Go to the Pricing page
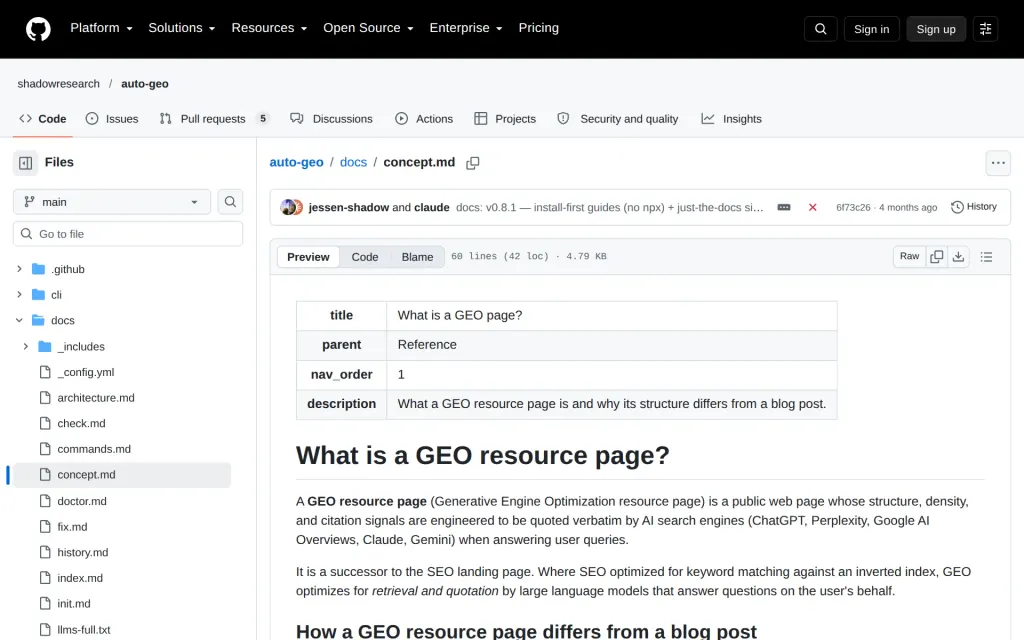This screenshot has height=640, width=1024. [538, 28]
